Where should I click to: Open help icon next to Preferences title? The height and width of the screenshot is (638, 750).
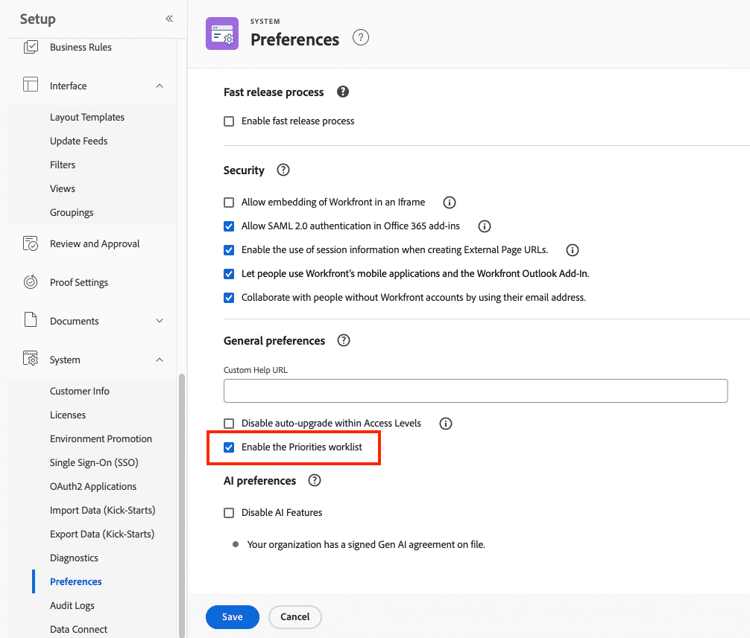361,38
